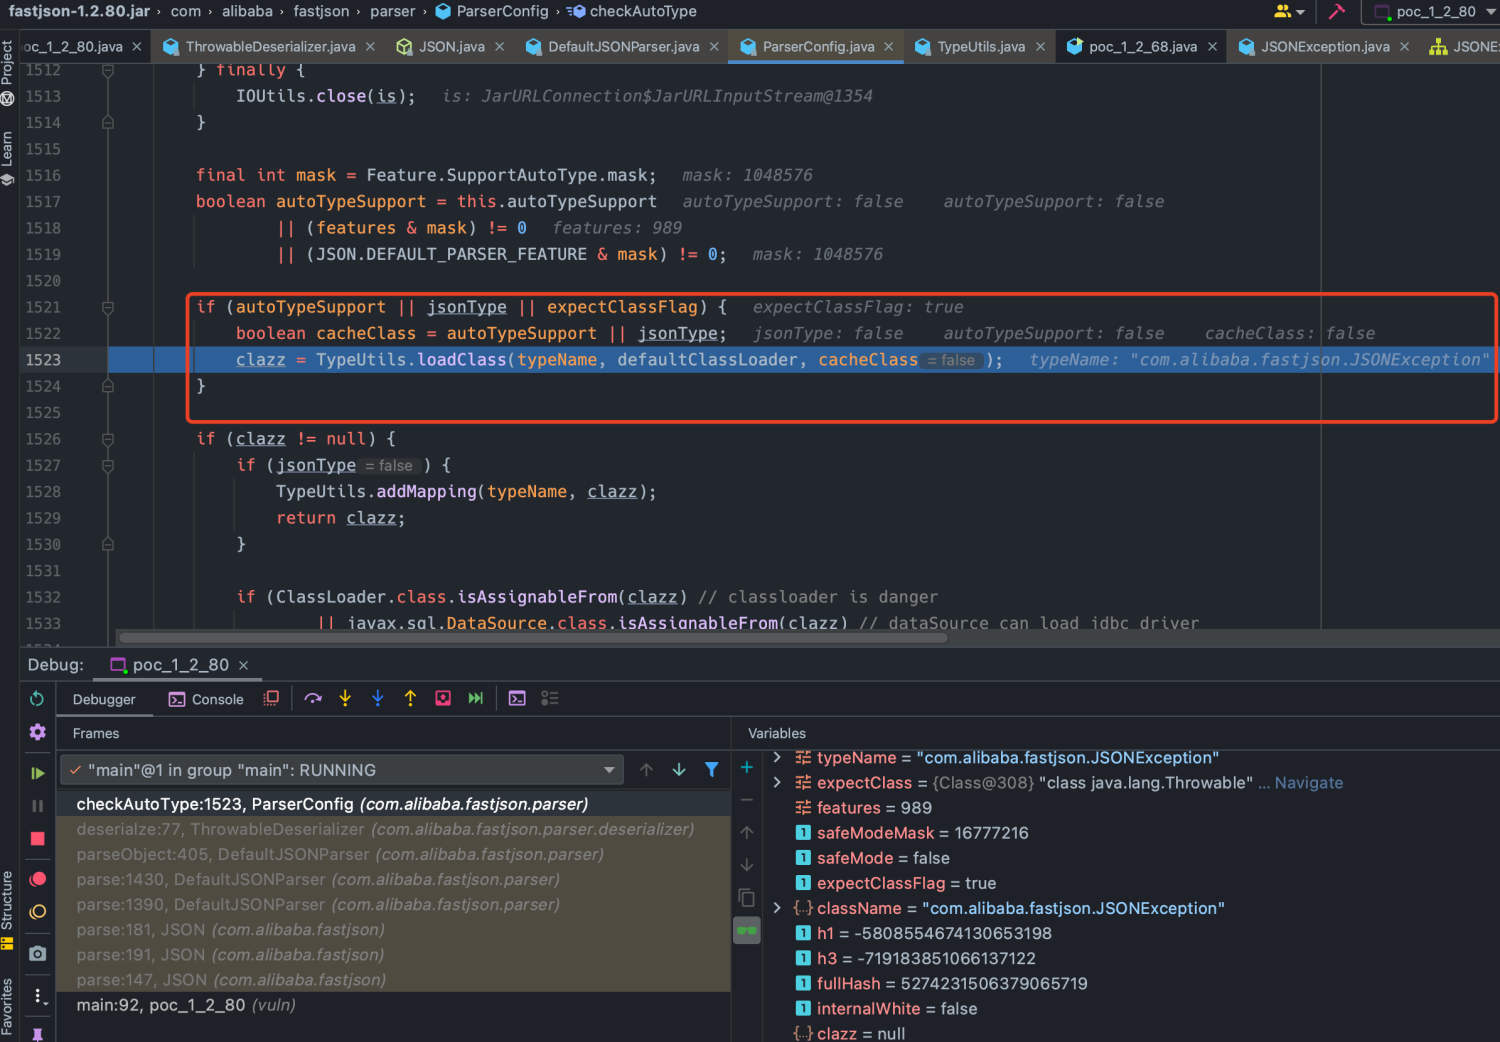The height and width of the screenshot is (1042, 1500).
Task: Toggle the Pin Tab icon
Action: [38, 1034]
